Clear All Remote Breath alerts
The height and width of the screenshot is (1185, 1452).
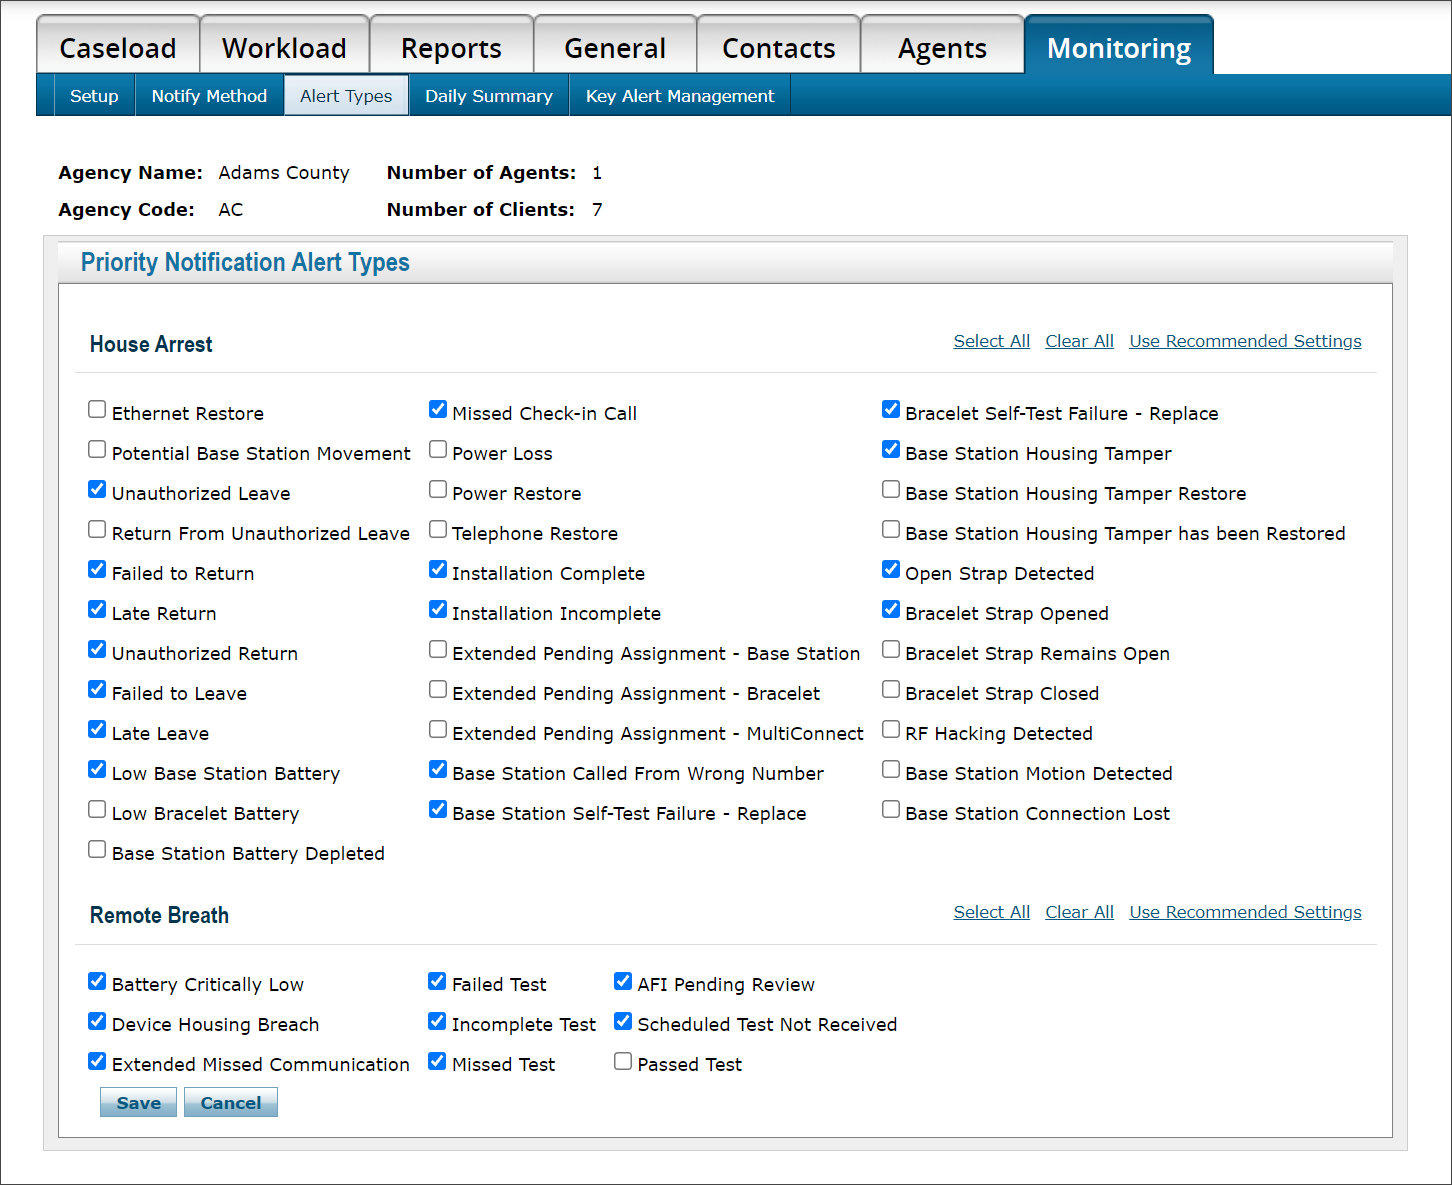point(1079,911)
